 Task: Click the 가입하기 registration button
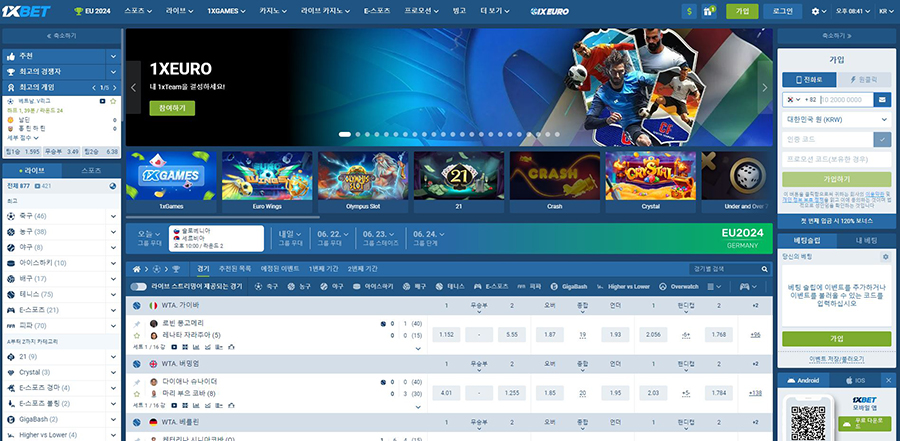point(836,179)
